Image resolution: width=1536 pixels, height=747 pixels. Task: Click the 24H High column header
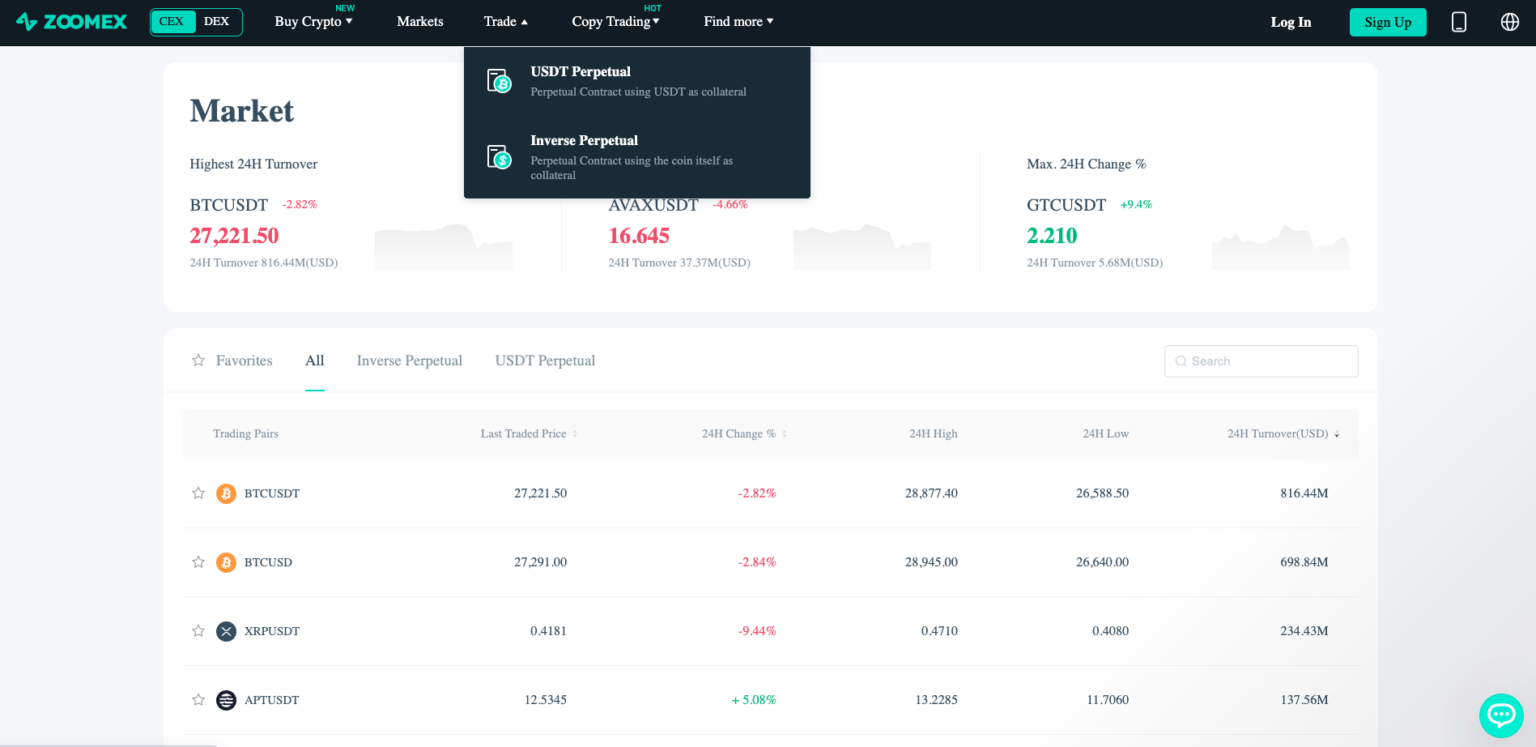933,434
